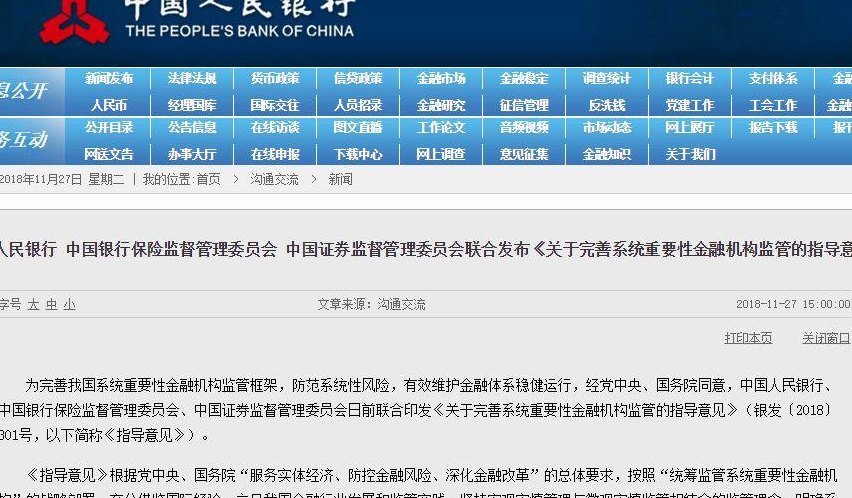This screenshot has width=852, height=498.
Task: Go to 首页 in breadcrumb
Action: click(208, 179)
